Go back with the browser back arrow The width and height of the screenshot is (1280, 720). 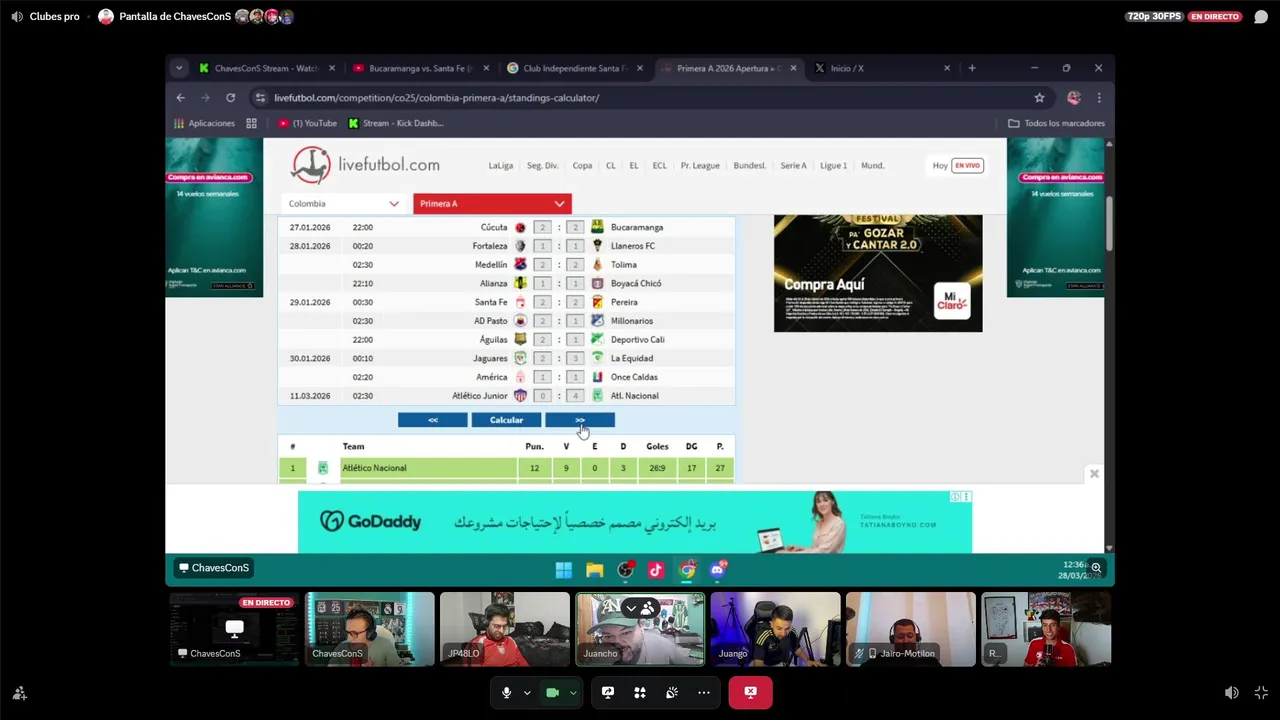coord(180,98)
